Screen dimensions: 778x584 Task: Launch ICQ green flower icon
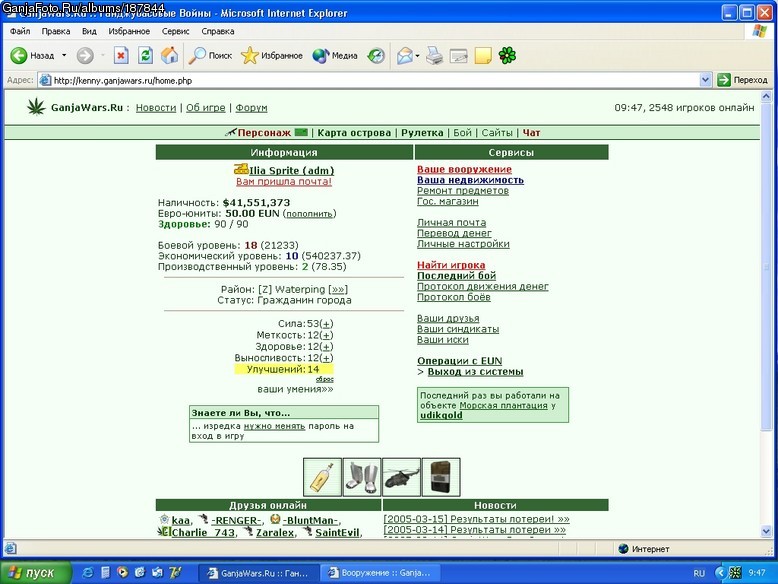(x=507, y=56)
